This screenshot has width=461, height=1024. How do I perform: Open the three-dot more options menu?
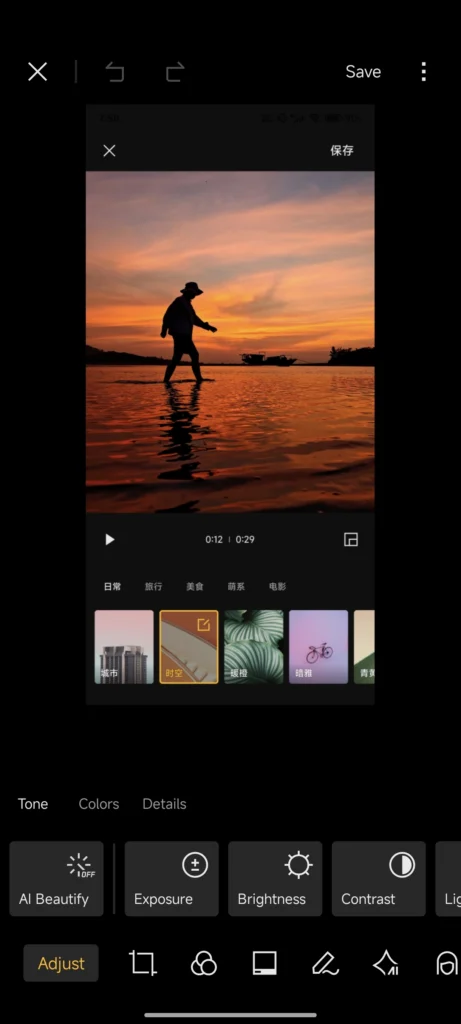pyautogui.click(x=424, y=72)
